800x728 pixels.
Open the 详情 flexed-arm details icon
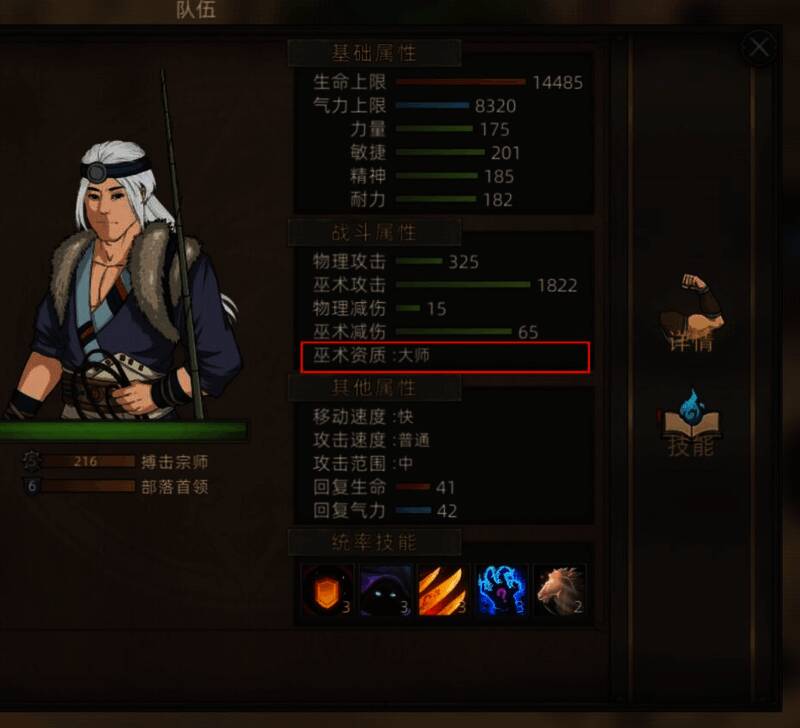click(692, 312)
